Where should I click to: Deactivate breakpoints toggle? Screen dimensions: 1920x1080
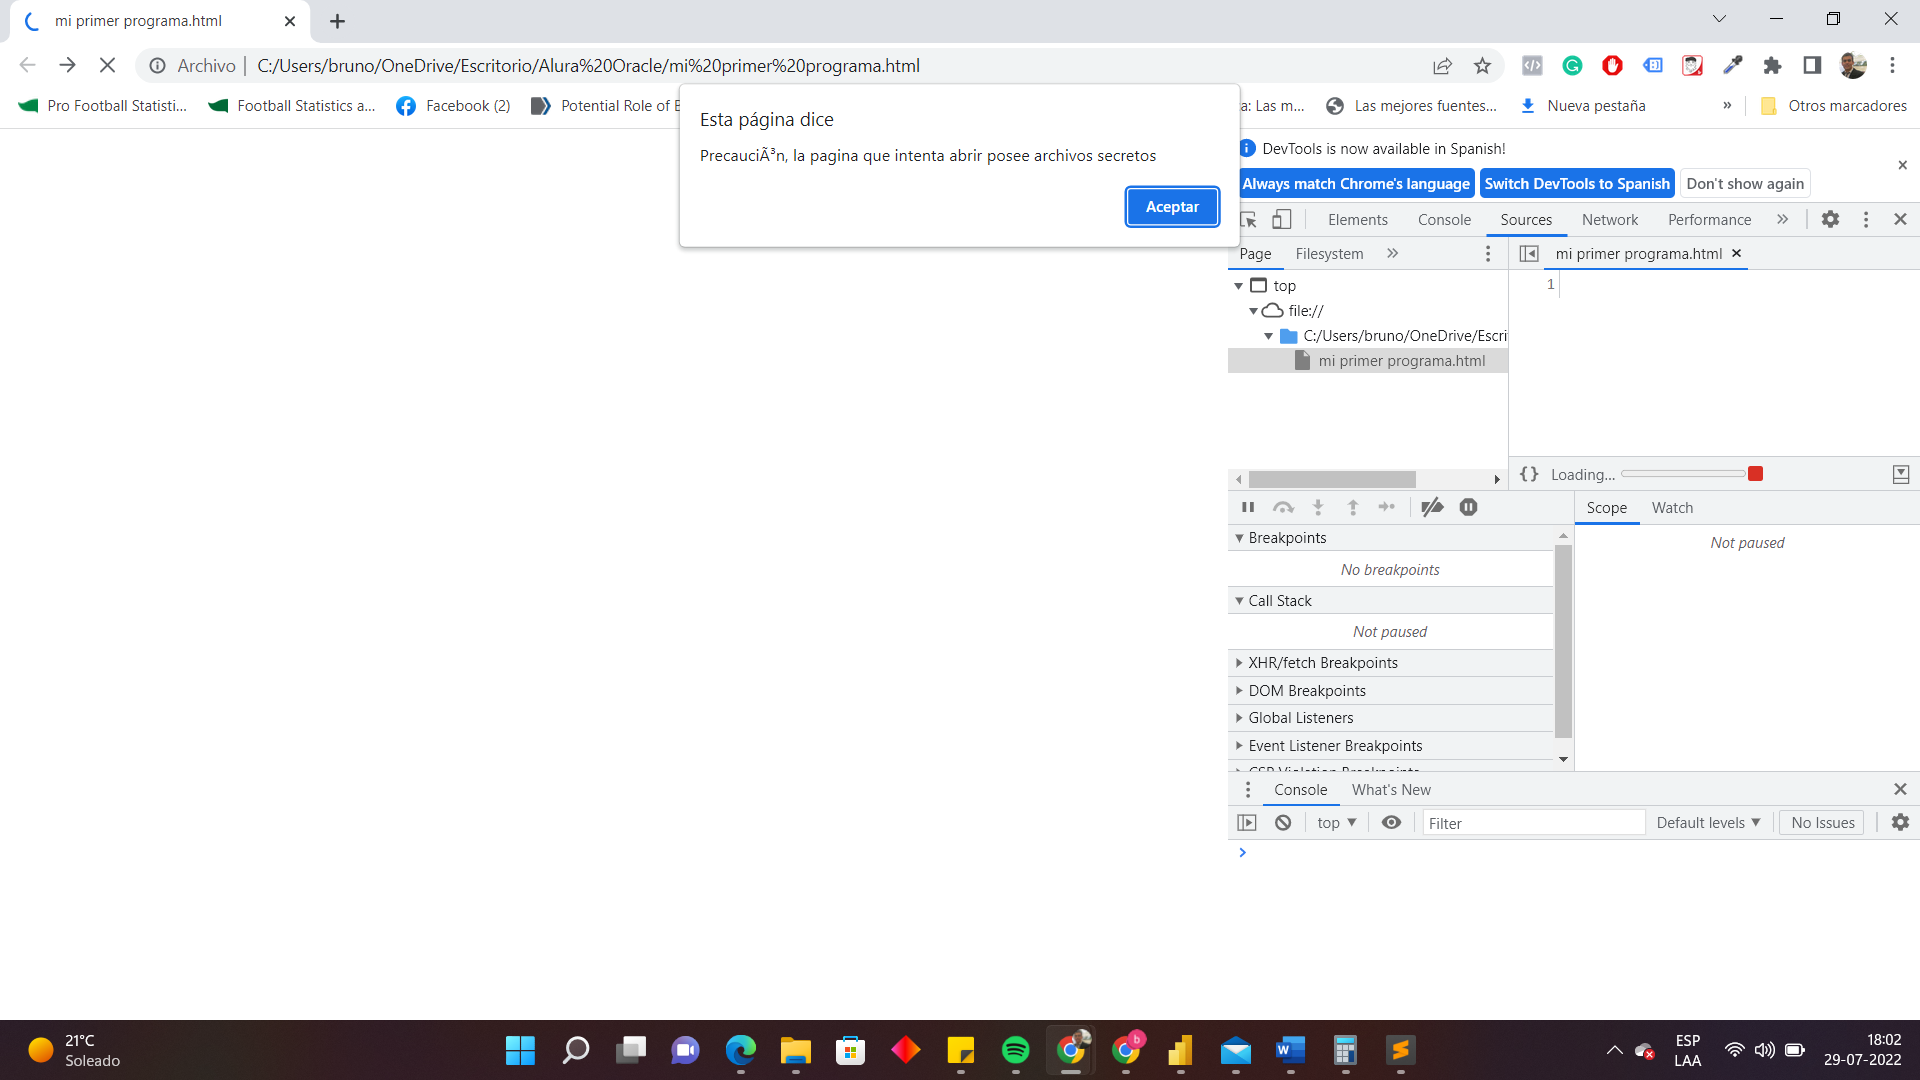pos(1432,508)
